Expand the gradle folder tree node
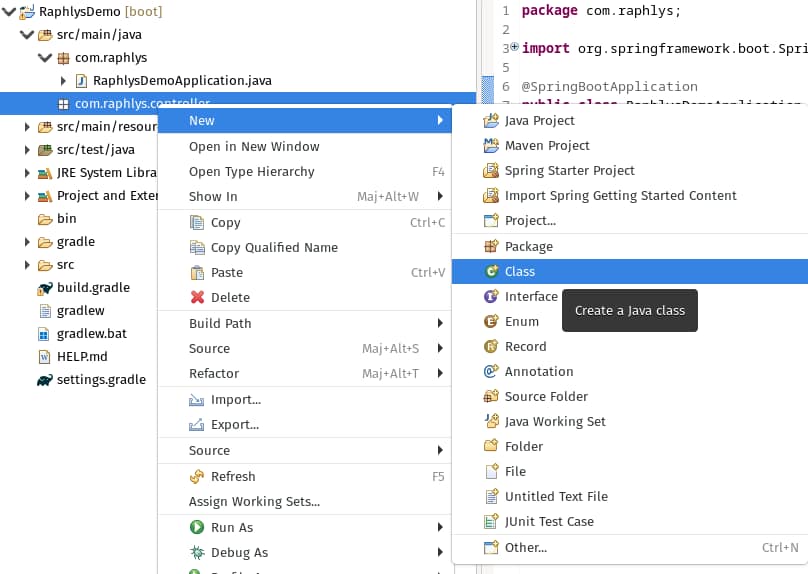This screenshot has height=574, width=808. [x=27, y=242]
